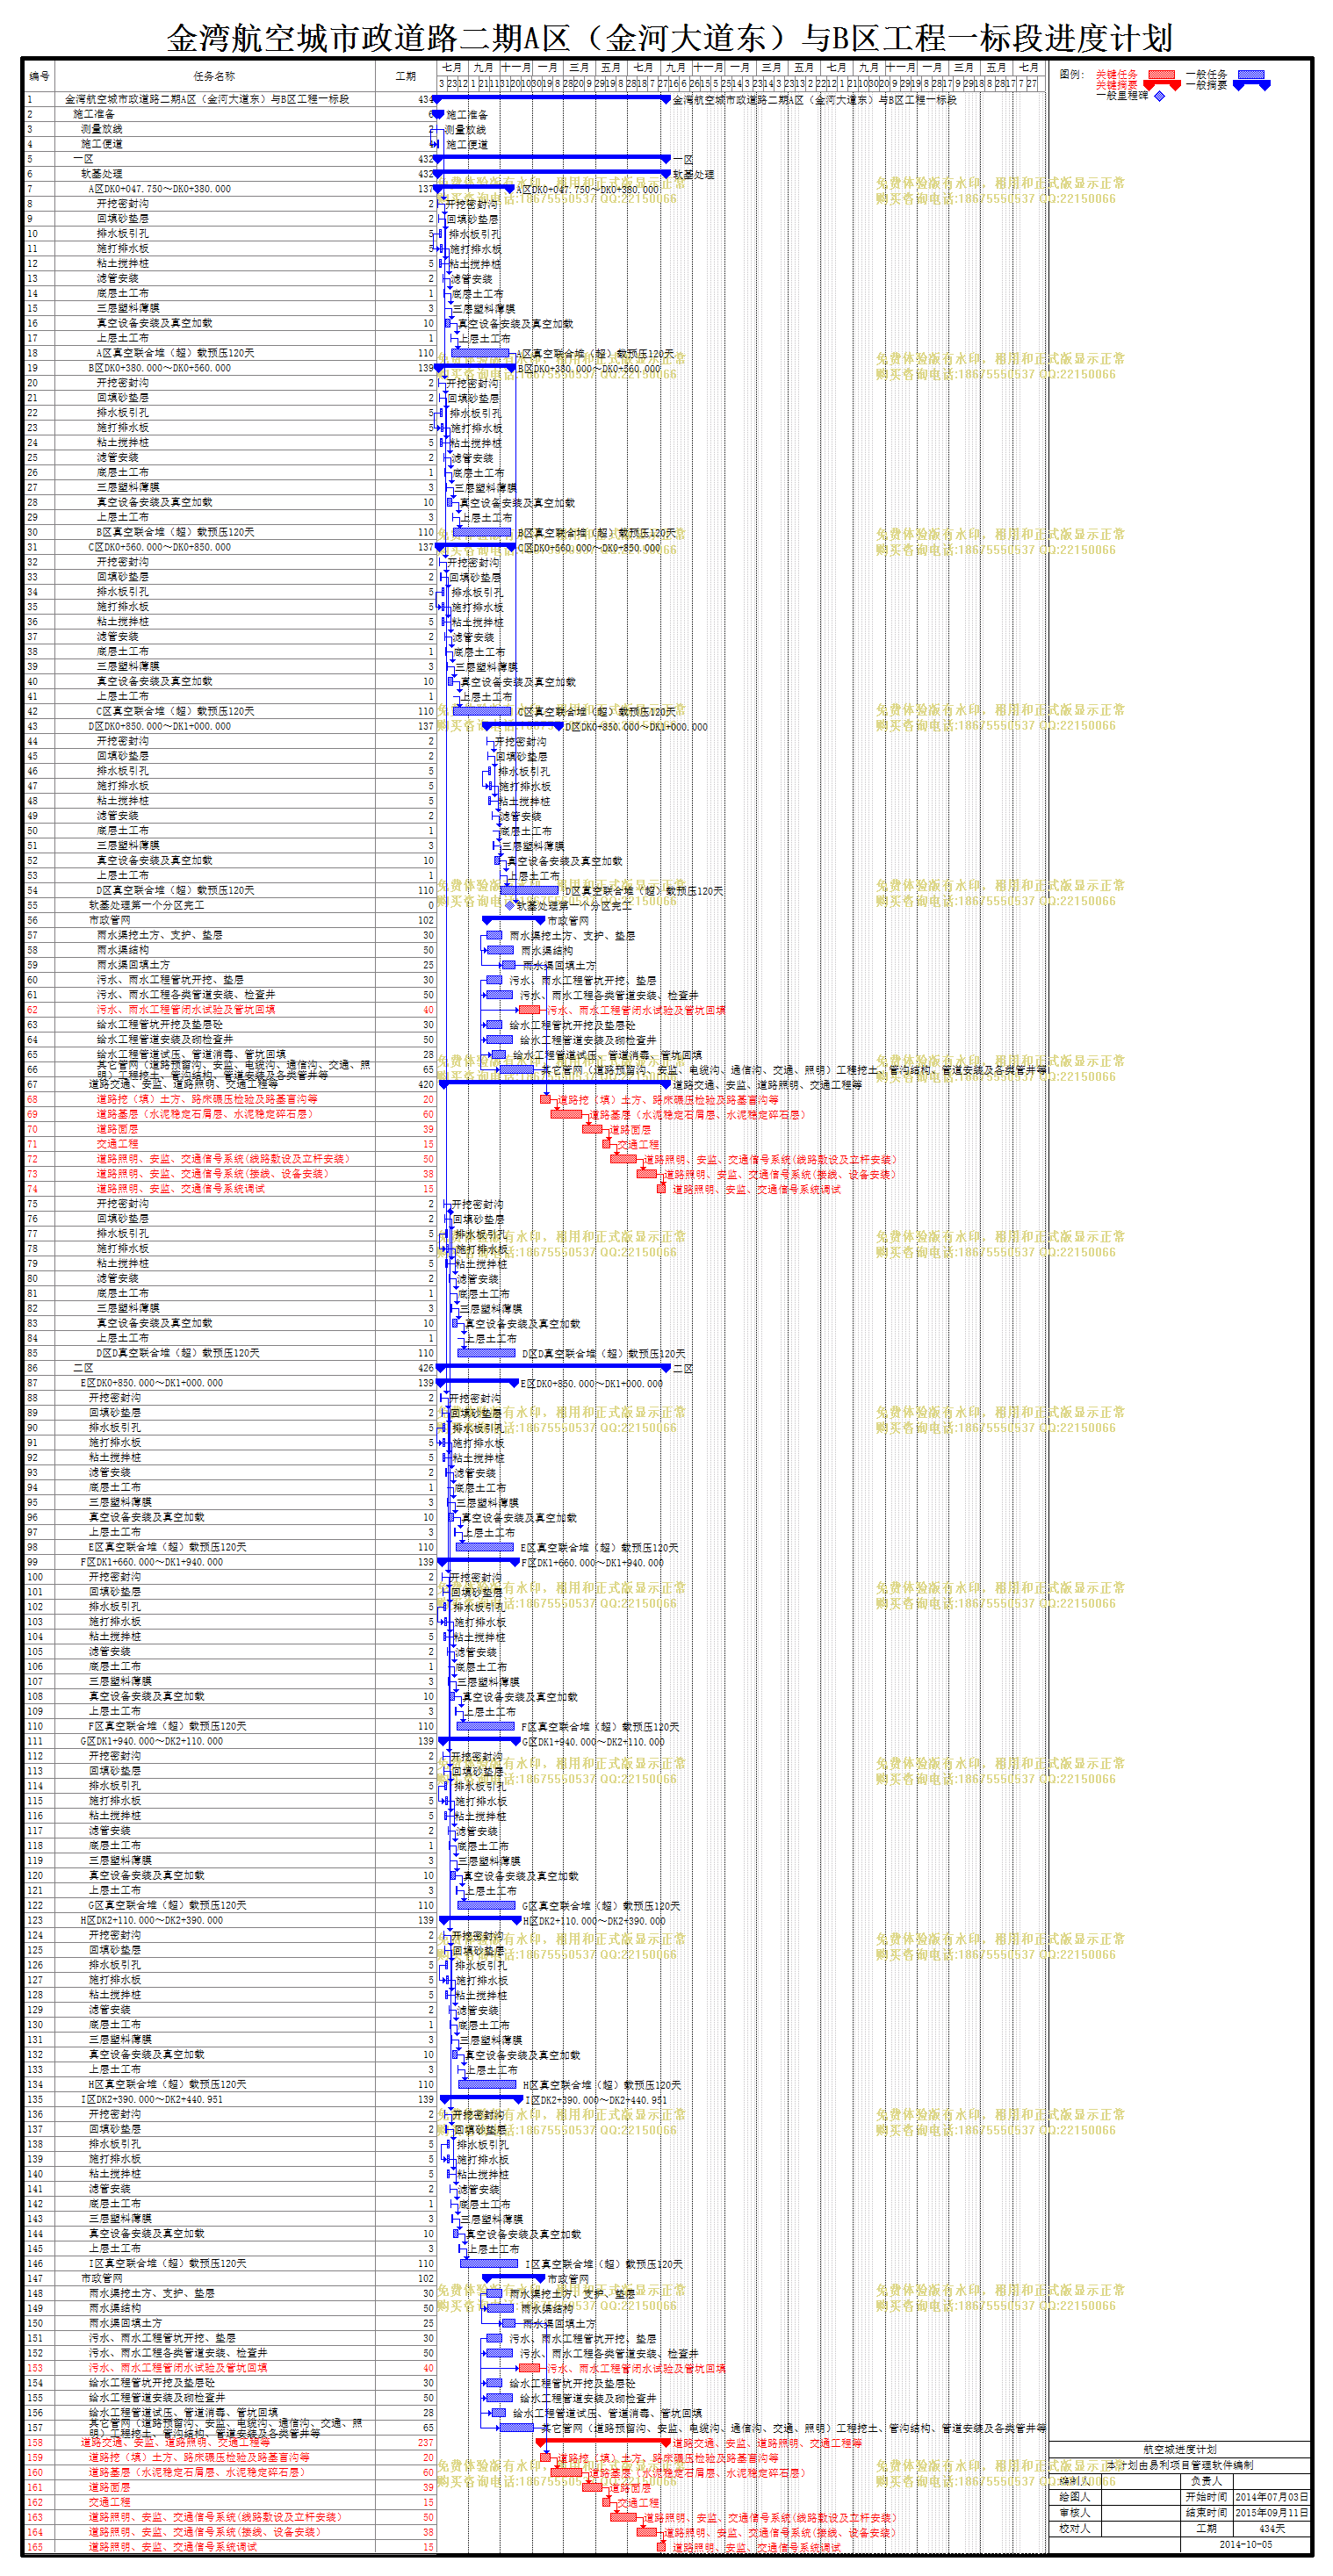Select row 147 市政管网 summary task
Image resolution: width=1333 pixels, height=2576 pixels.
coord(101,2277)
